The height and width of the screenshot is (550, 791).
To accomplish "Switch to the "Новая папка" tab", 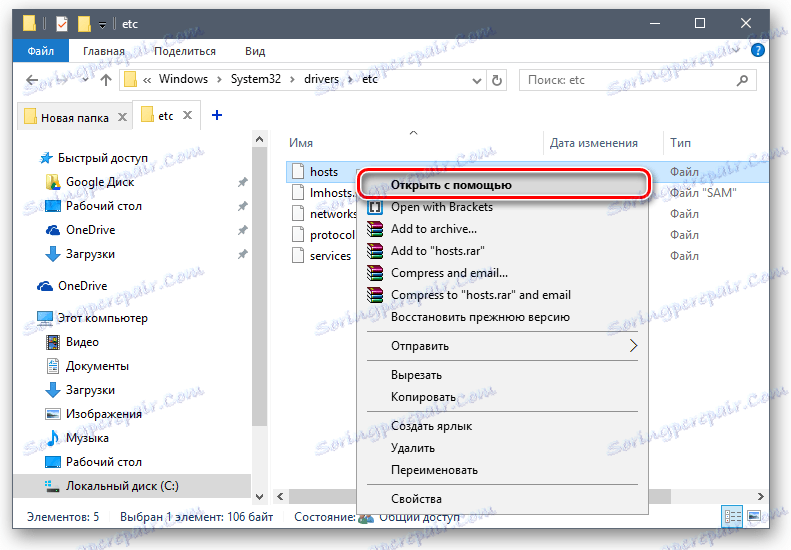I will pyautogui.click(x=74, y=117).
